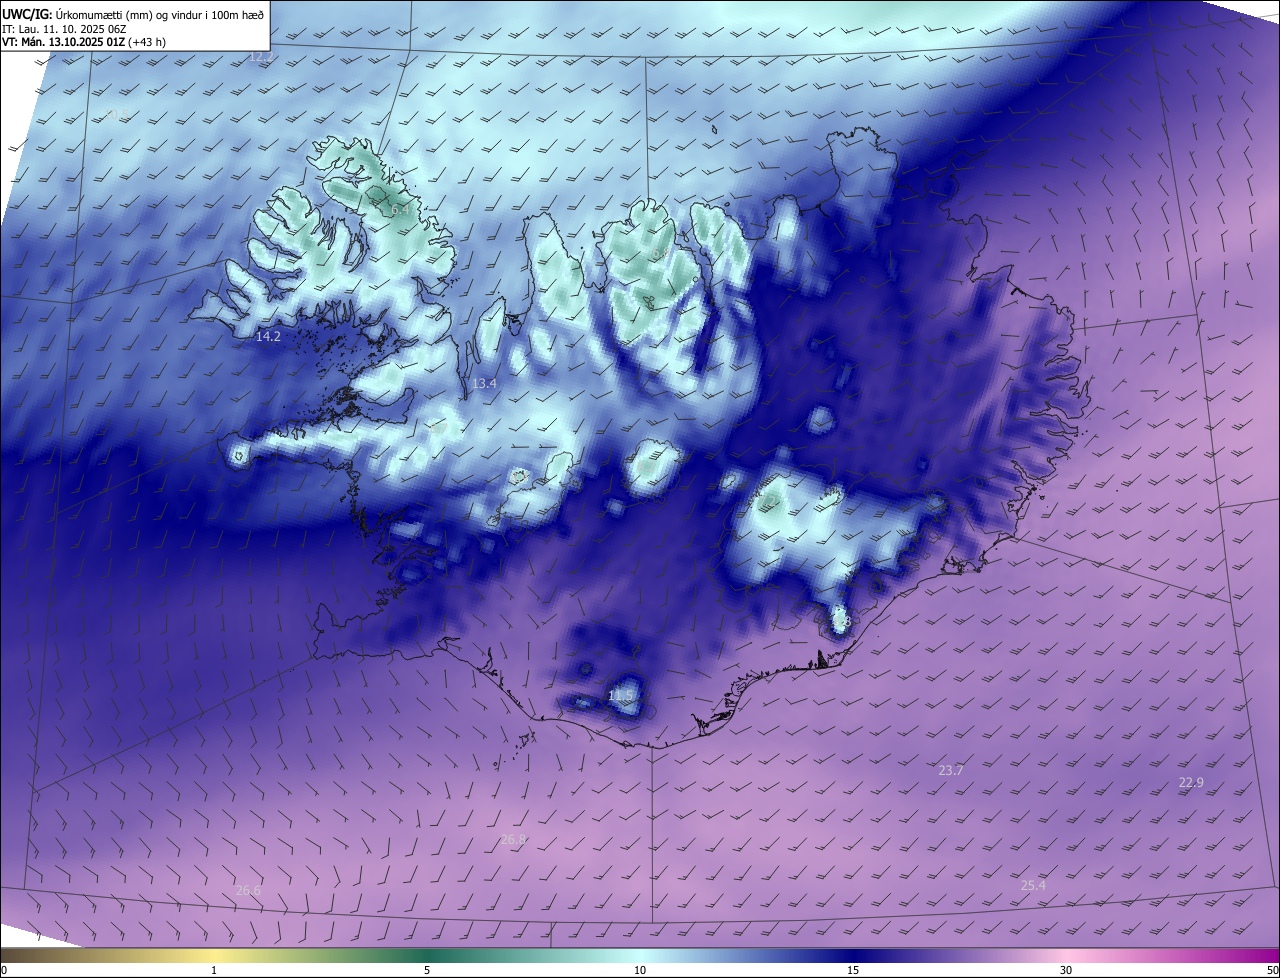Click the colorbar tick label 30
Screen dimensions: 1280x978
1066,970
